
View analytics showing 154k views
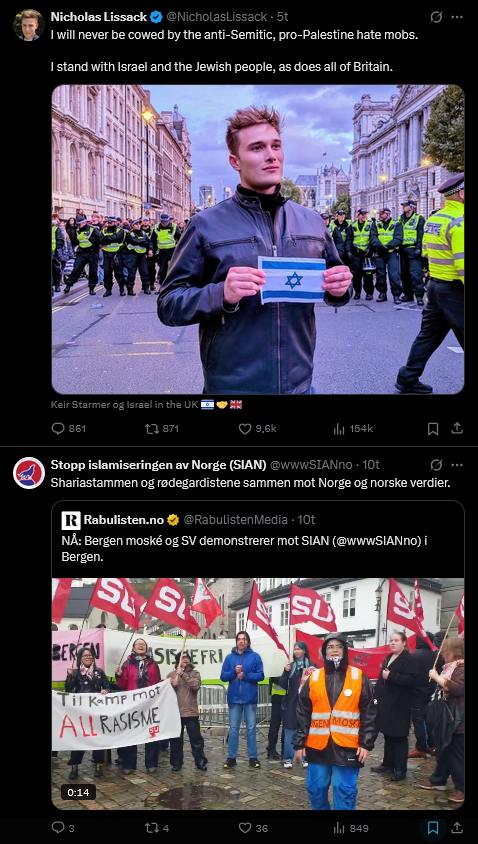353,428
